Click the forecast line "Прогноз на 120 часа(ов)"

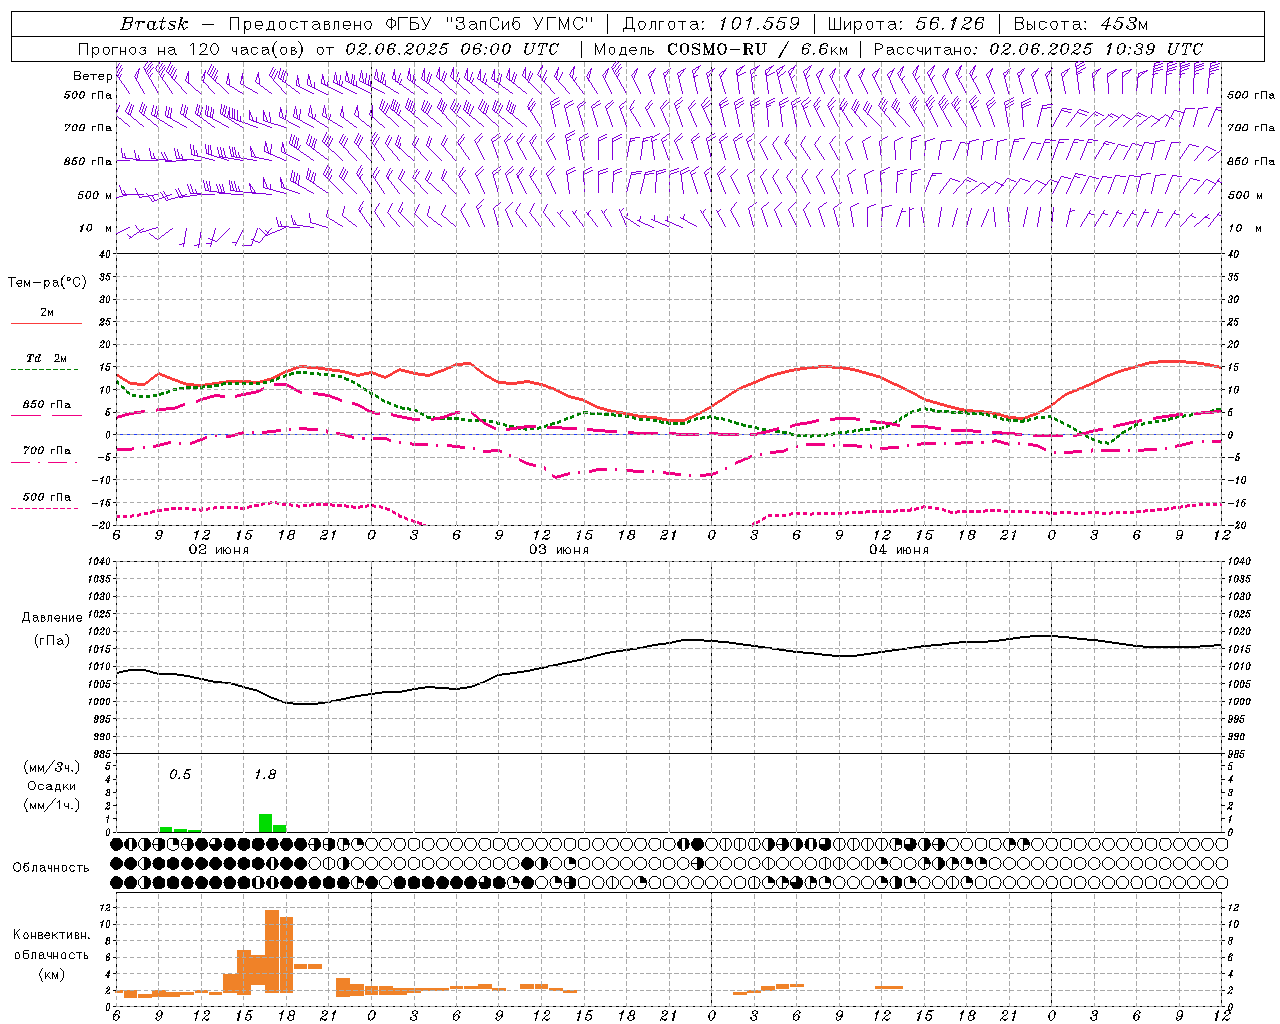pos(192,49)
